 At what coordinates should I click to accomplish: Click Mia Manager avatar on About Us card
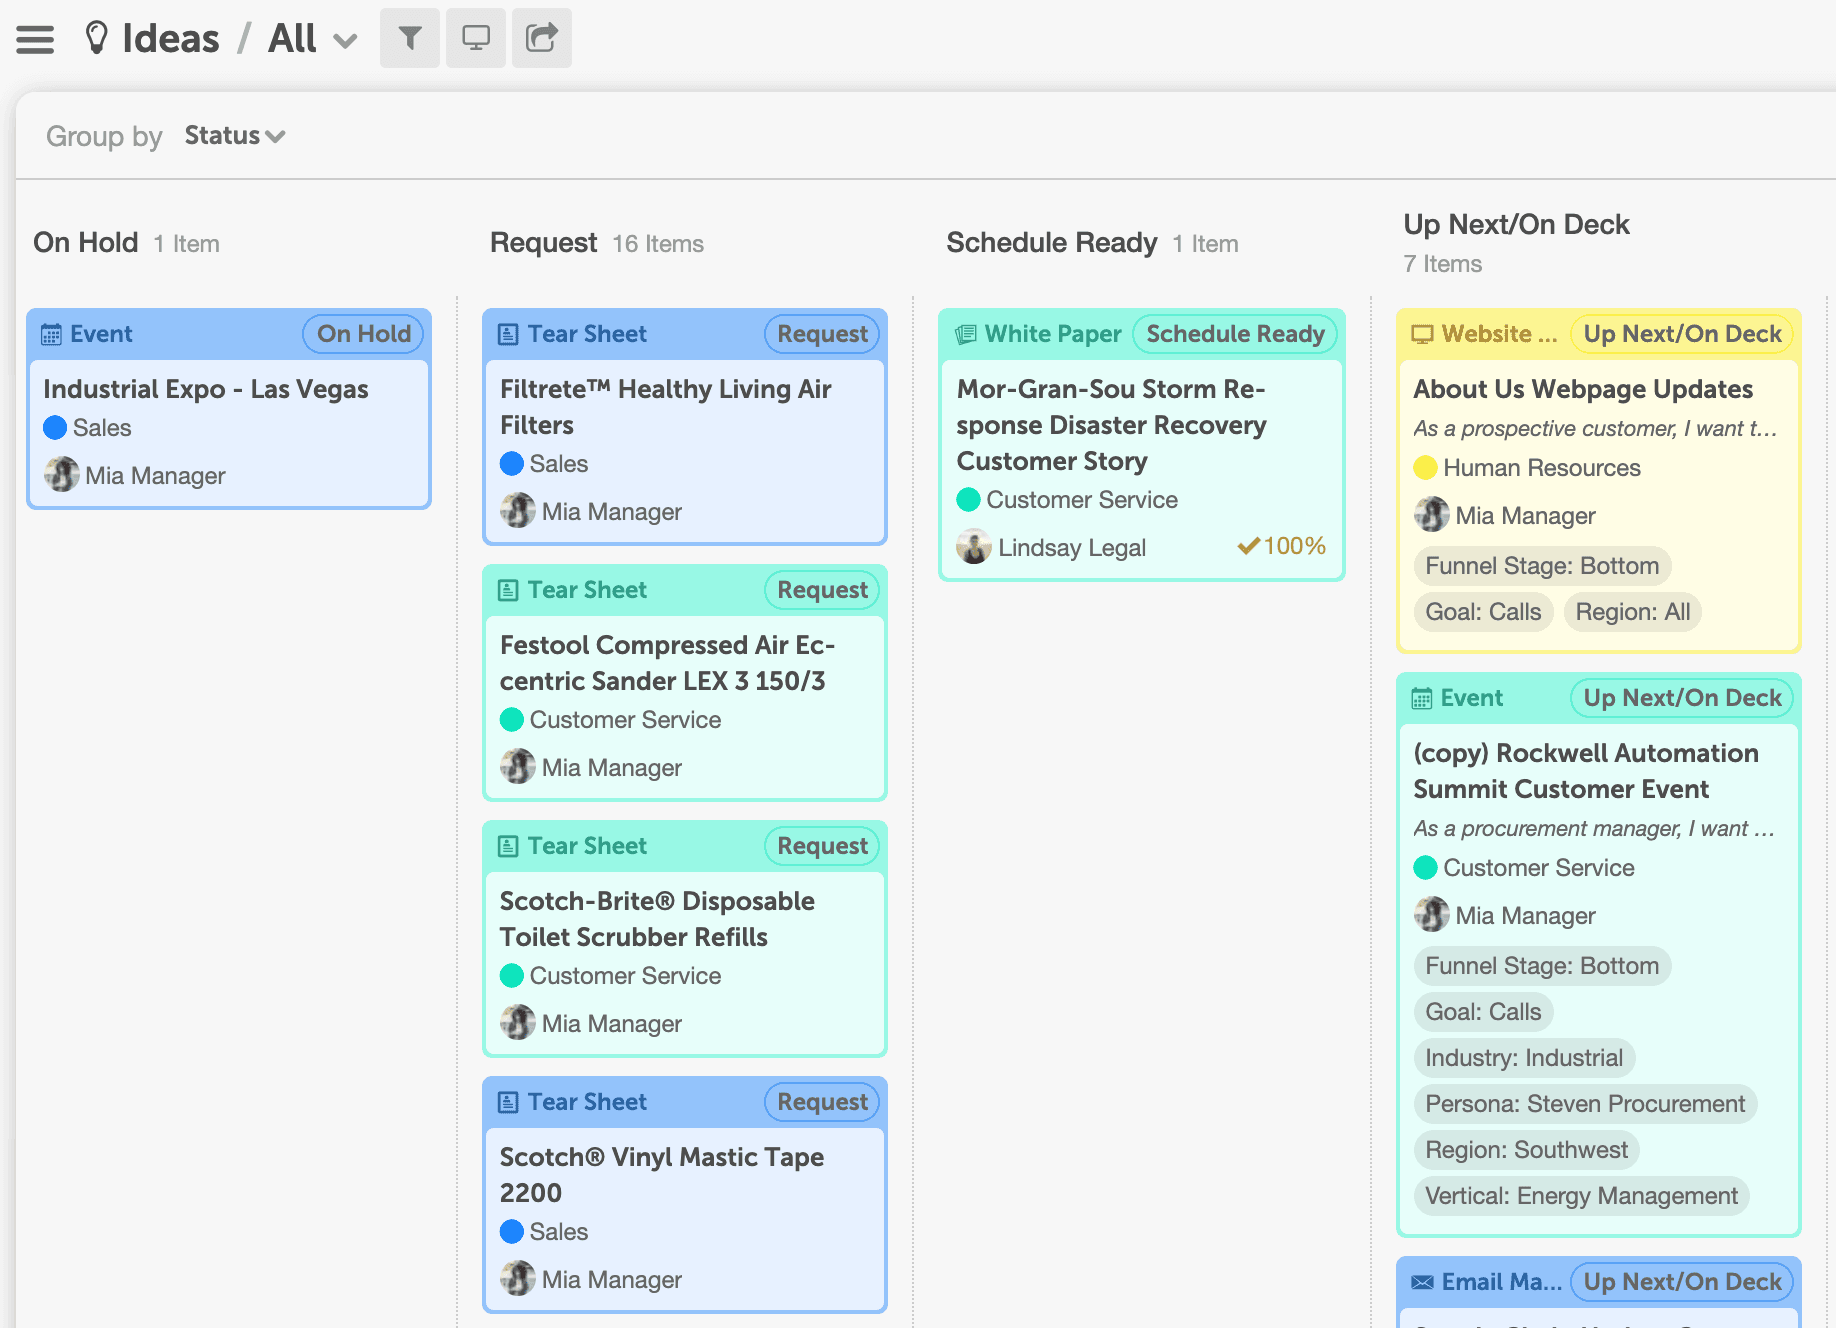click(1431, 514)
